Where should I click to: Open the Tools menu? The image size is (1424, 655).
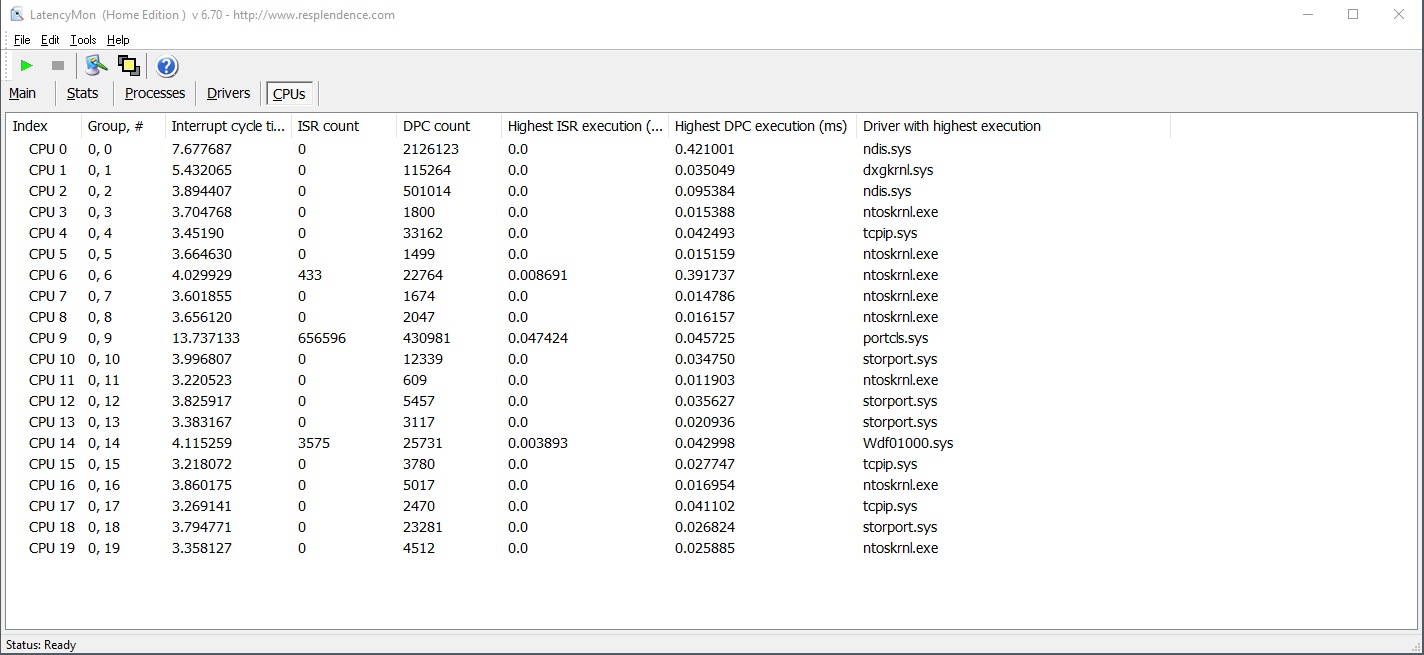(x=83, y=40)
